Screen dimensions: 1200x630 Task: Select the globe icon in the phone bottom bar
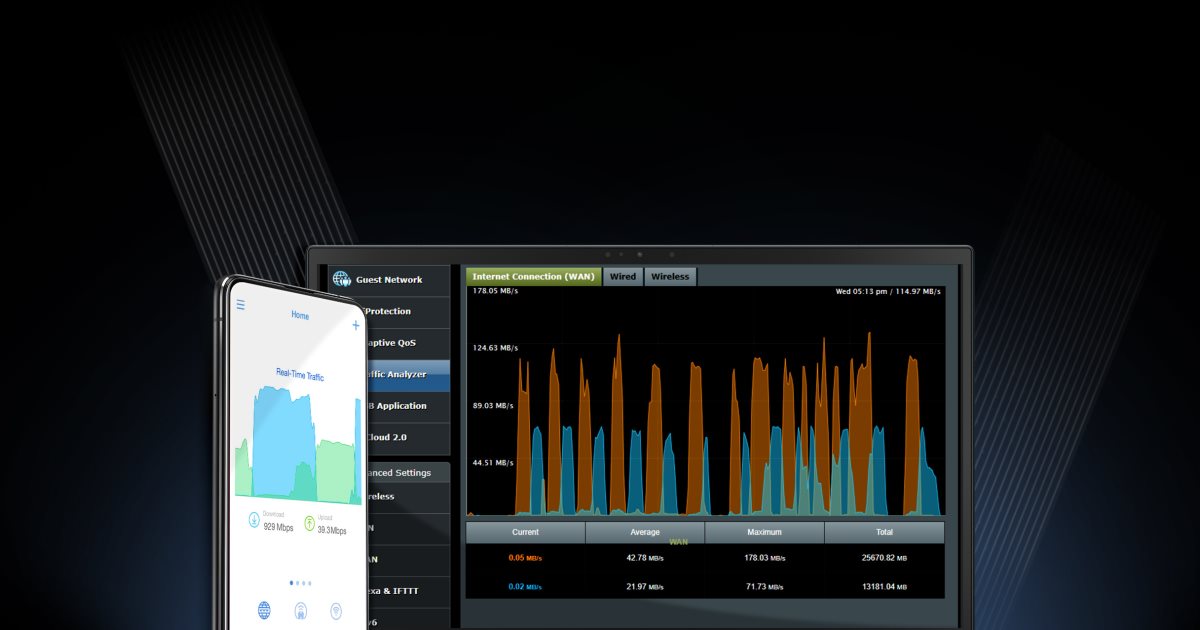tap(264, 610)
